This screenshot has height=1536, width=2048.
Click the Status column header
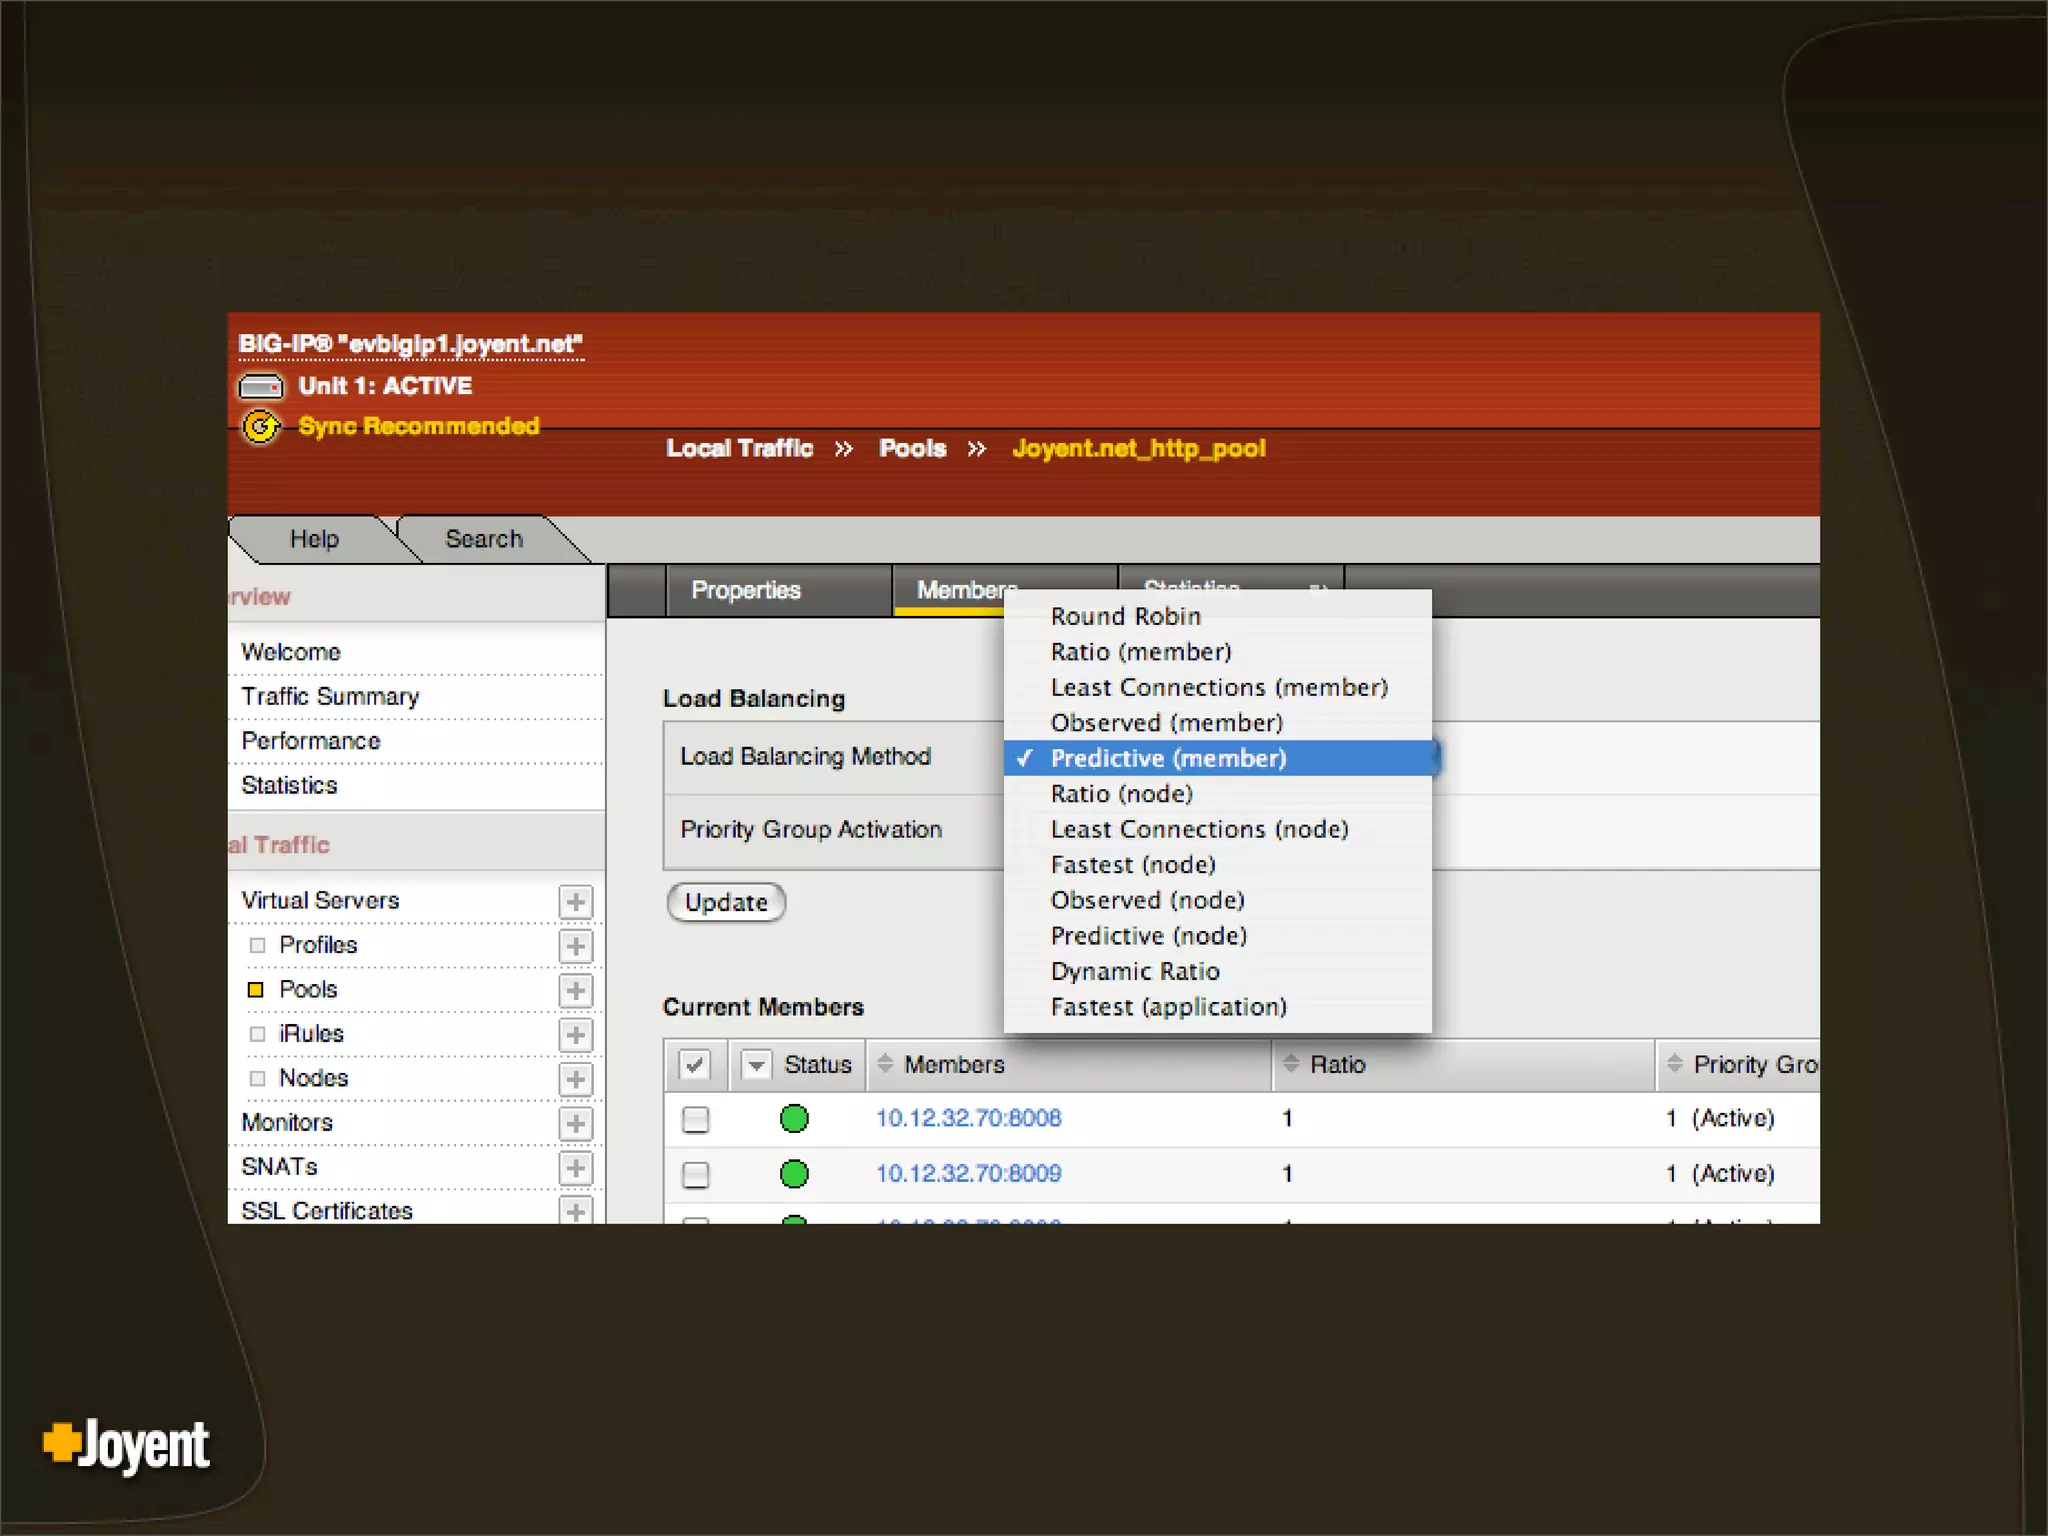[x=817, y=1064]
